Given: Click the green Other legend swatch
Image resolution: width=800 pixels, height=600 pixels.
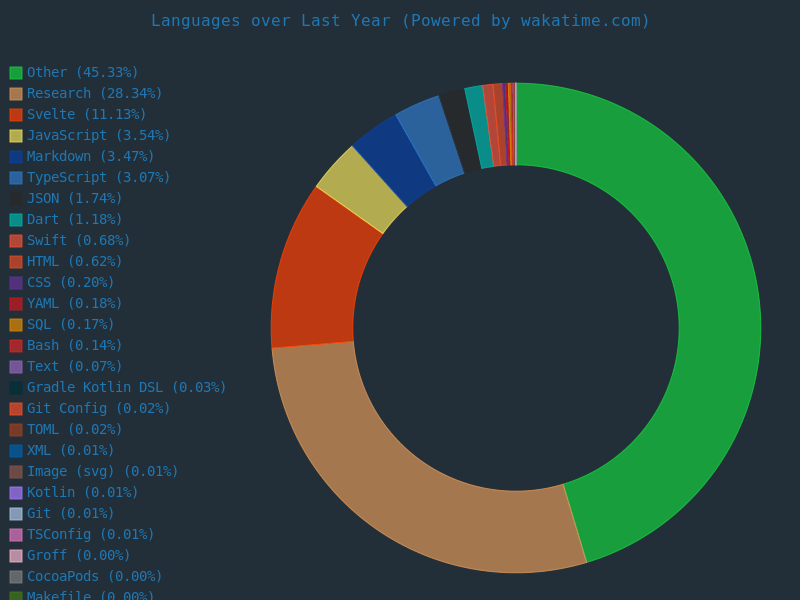Looking at the screenshot, I should point(16,73).
